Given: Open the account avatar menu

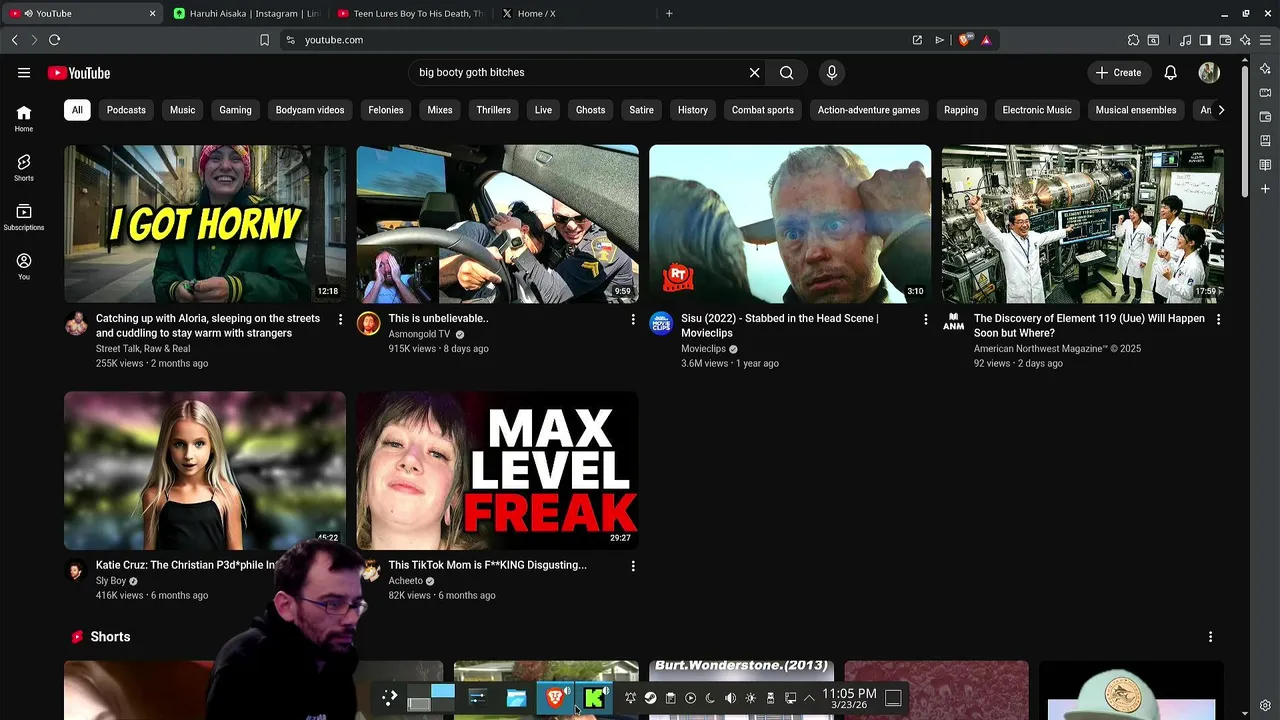Looking at the screenshot, I should pos(1209,73).
